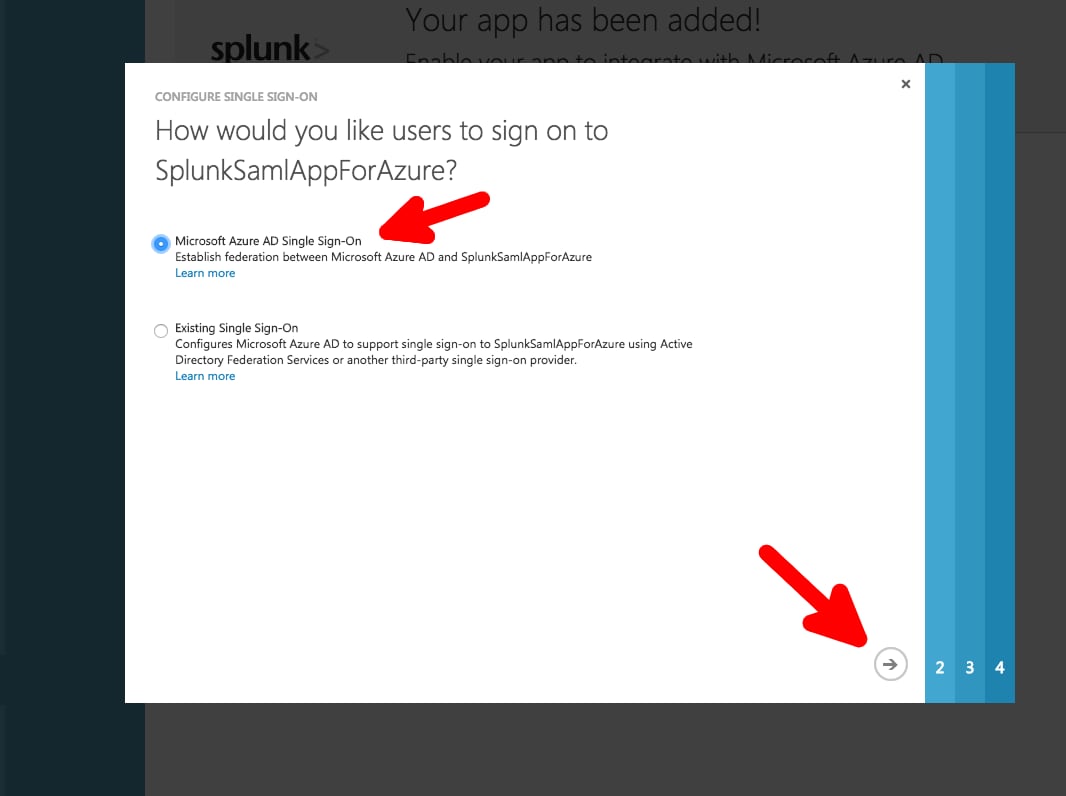Viewport: 1066px width, 796px height.
Task: Open Learn more under Existing Single Sign-On
Action: [x=205, y=376]
